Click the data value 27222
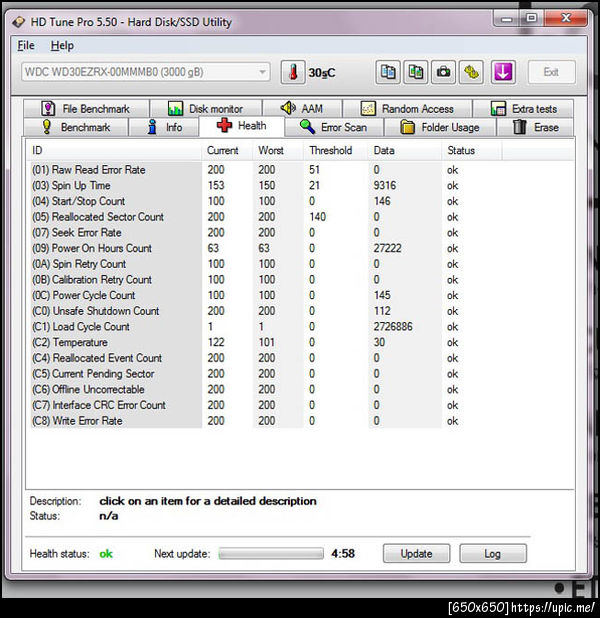The height and width of the screenshot is (618, 600). (x=388, y=248)
